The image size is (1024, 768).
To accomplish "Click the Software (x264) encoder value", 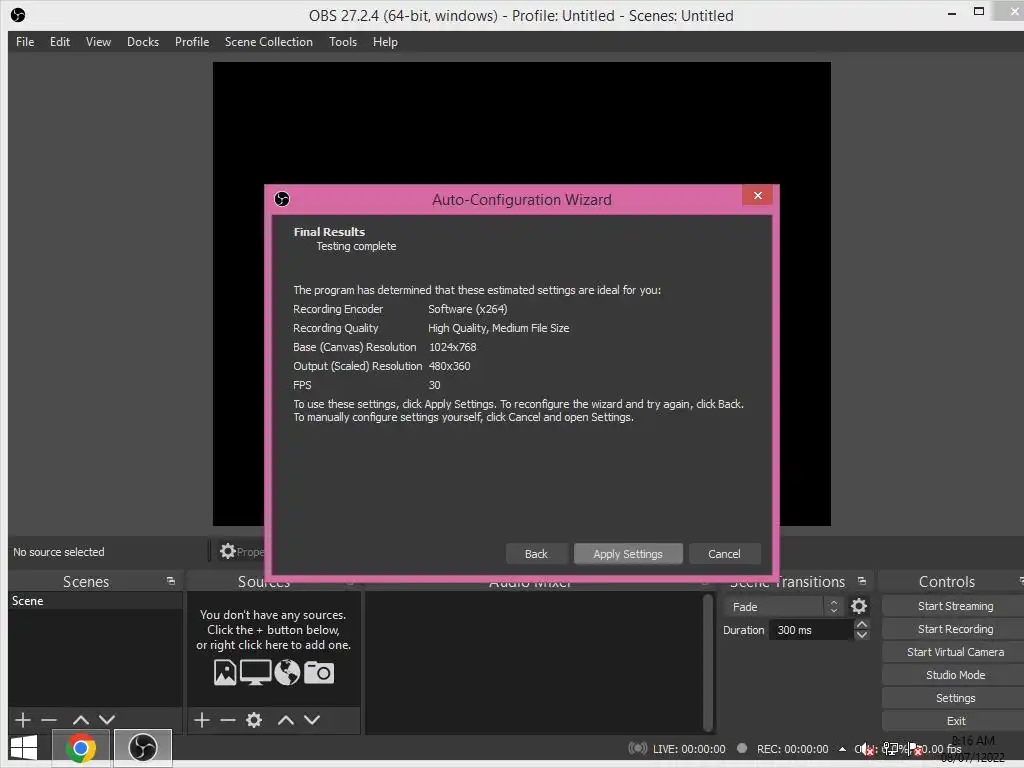I will [x=468, y=309].
